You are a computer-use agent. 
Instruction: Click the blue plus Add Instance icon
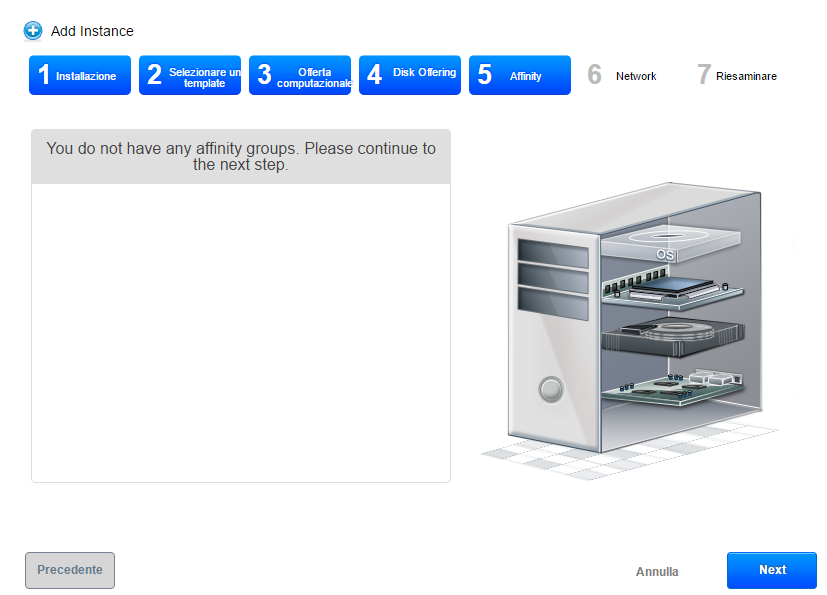pos(33,31)
